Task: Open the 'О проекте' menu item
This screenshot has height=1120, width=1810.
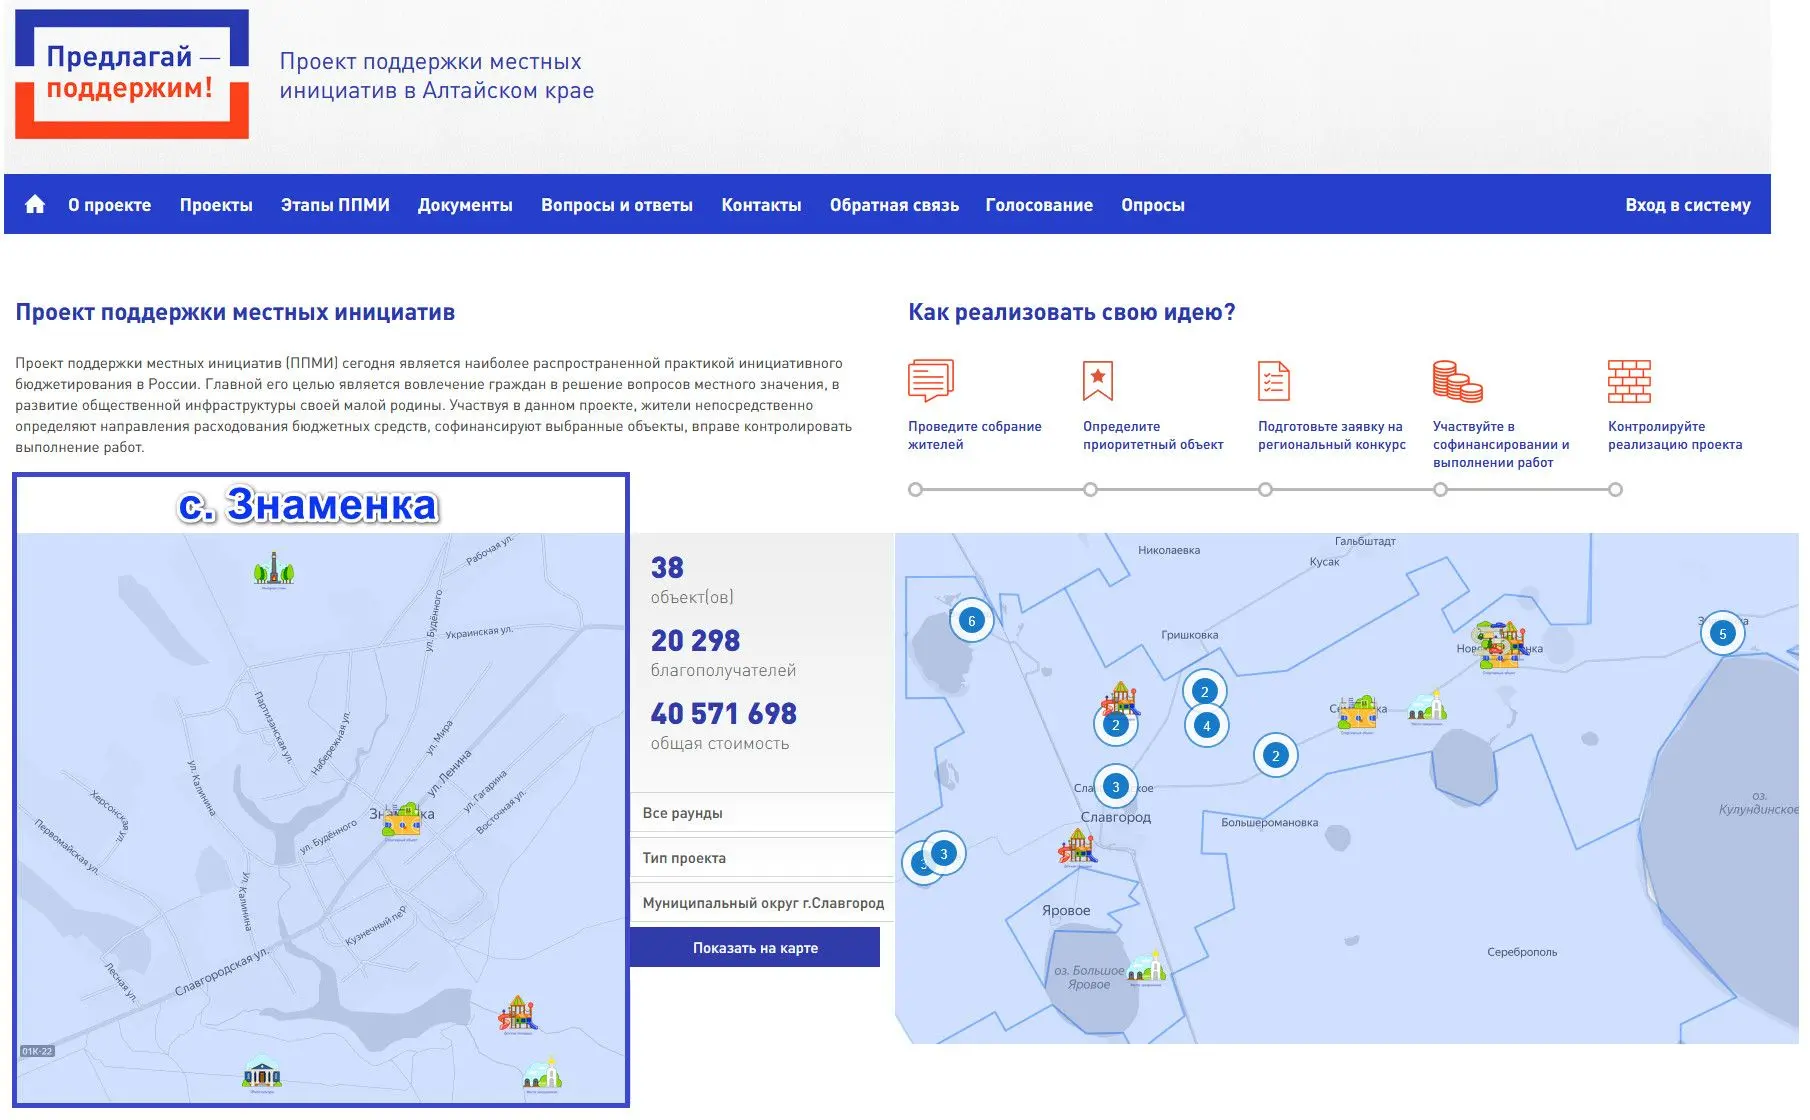Action: point(110,205)
